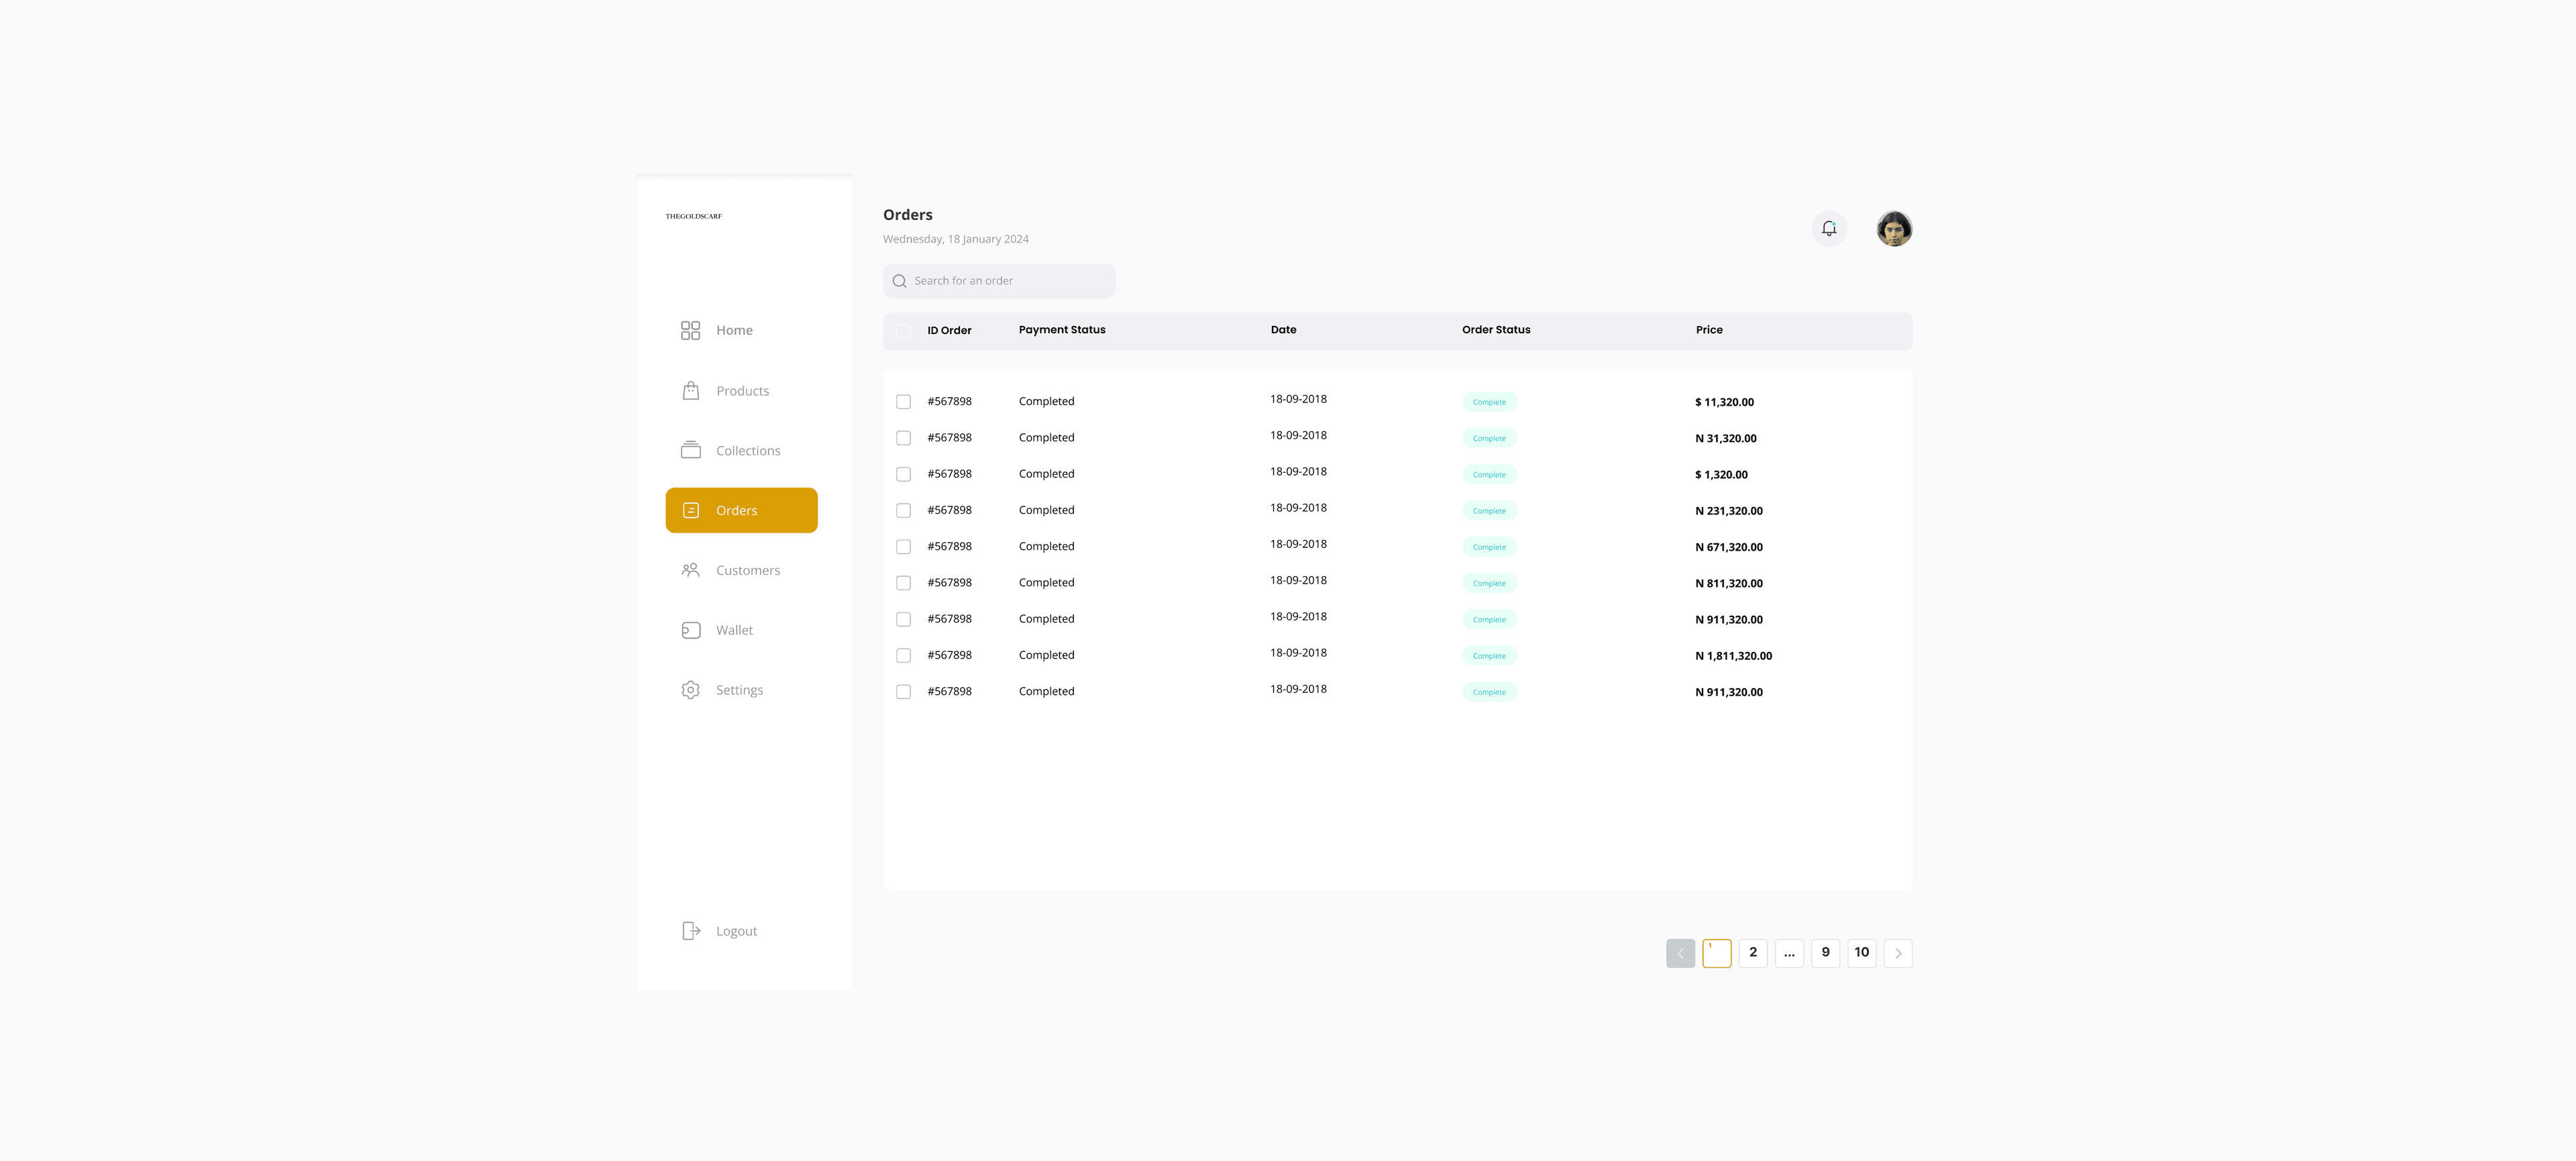Open the Settings gear in the sidebar

click(690, 689)
